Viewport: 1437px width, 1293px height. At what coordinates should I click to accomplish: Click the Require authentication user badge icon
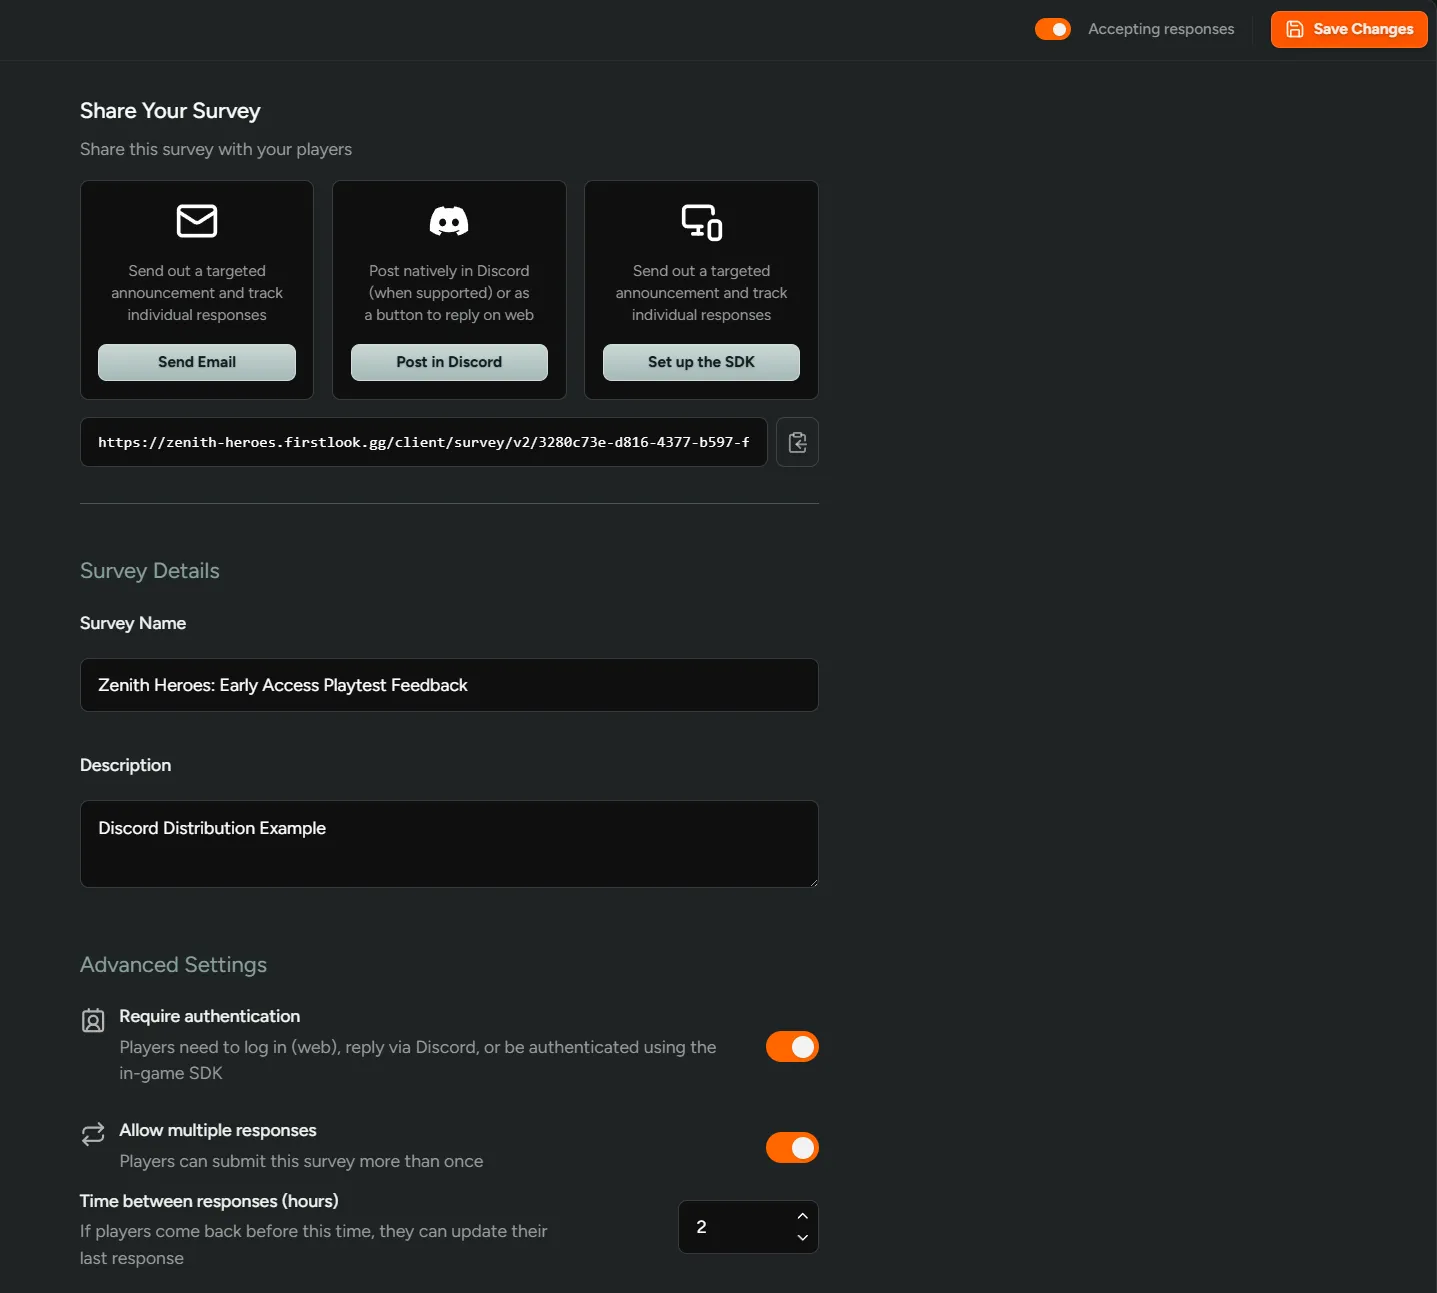point(93,1020)
